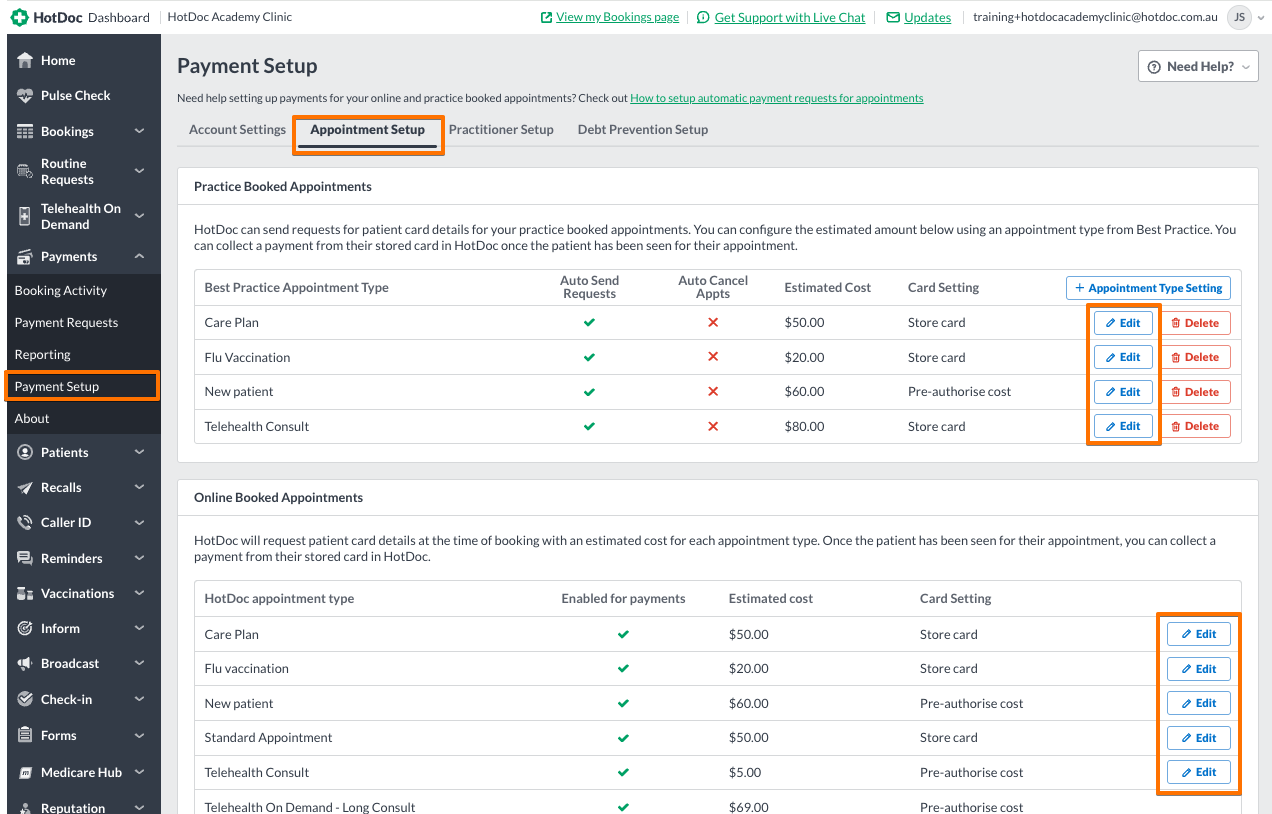Expand the Telehealth On Demand chevron
This screenshot has height=814, width=1272.
tap(140, 216)
